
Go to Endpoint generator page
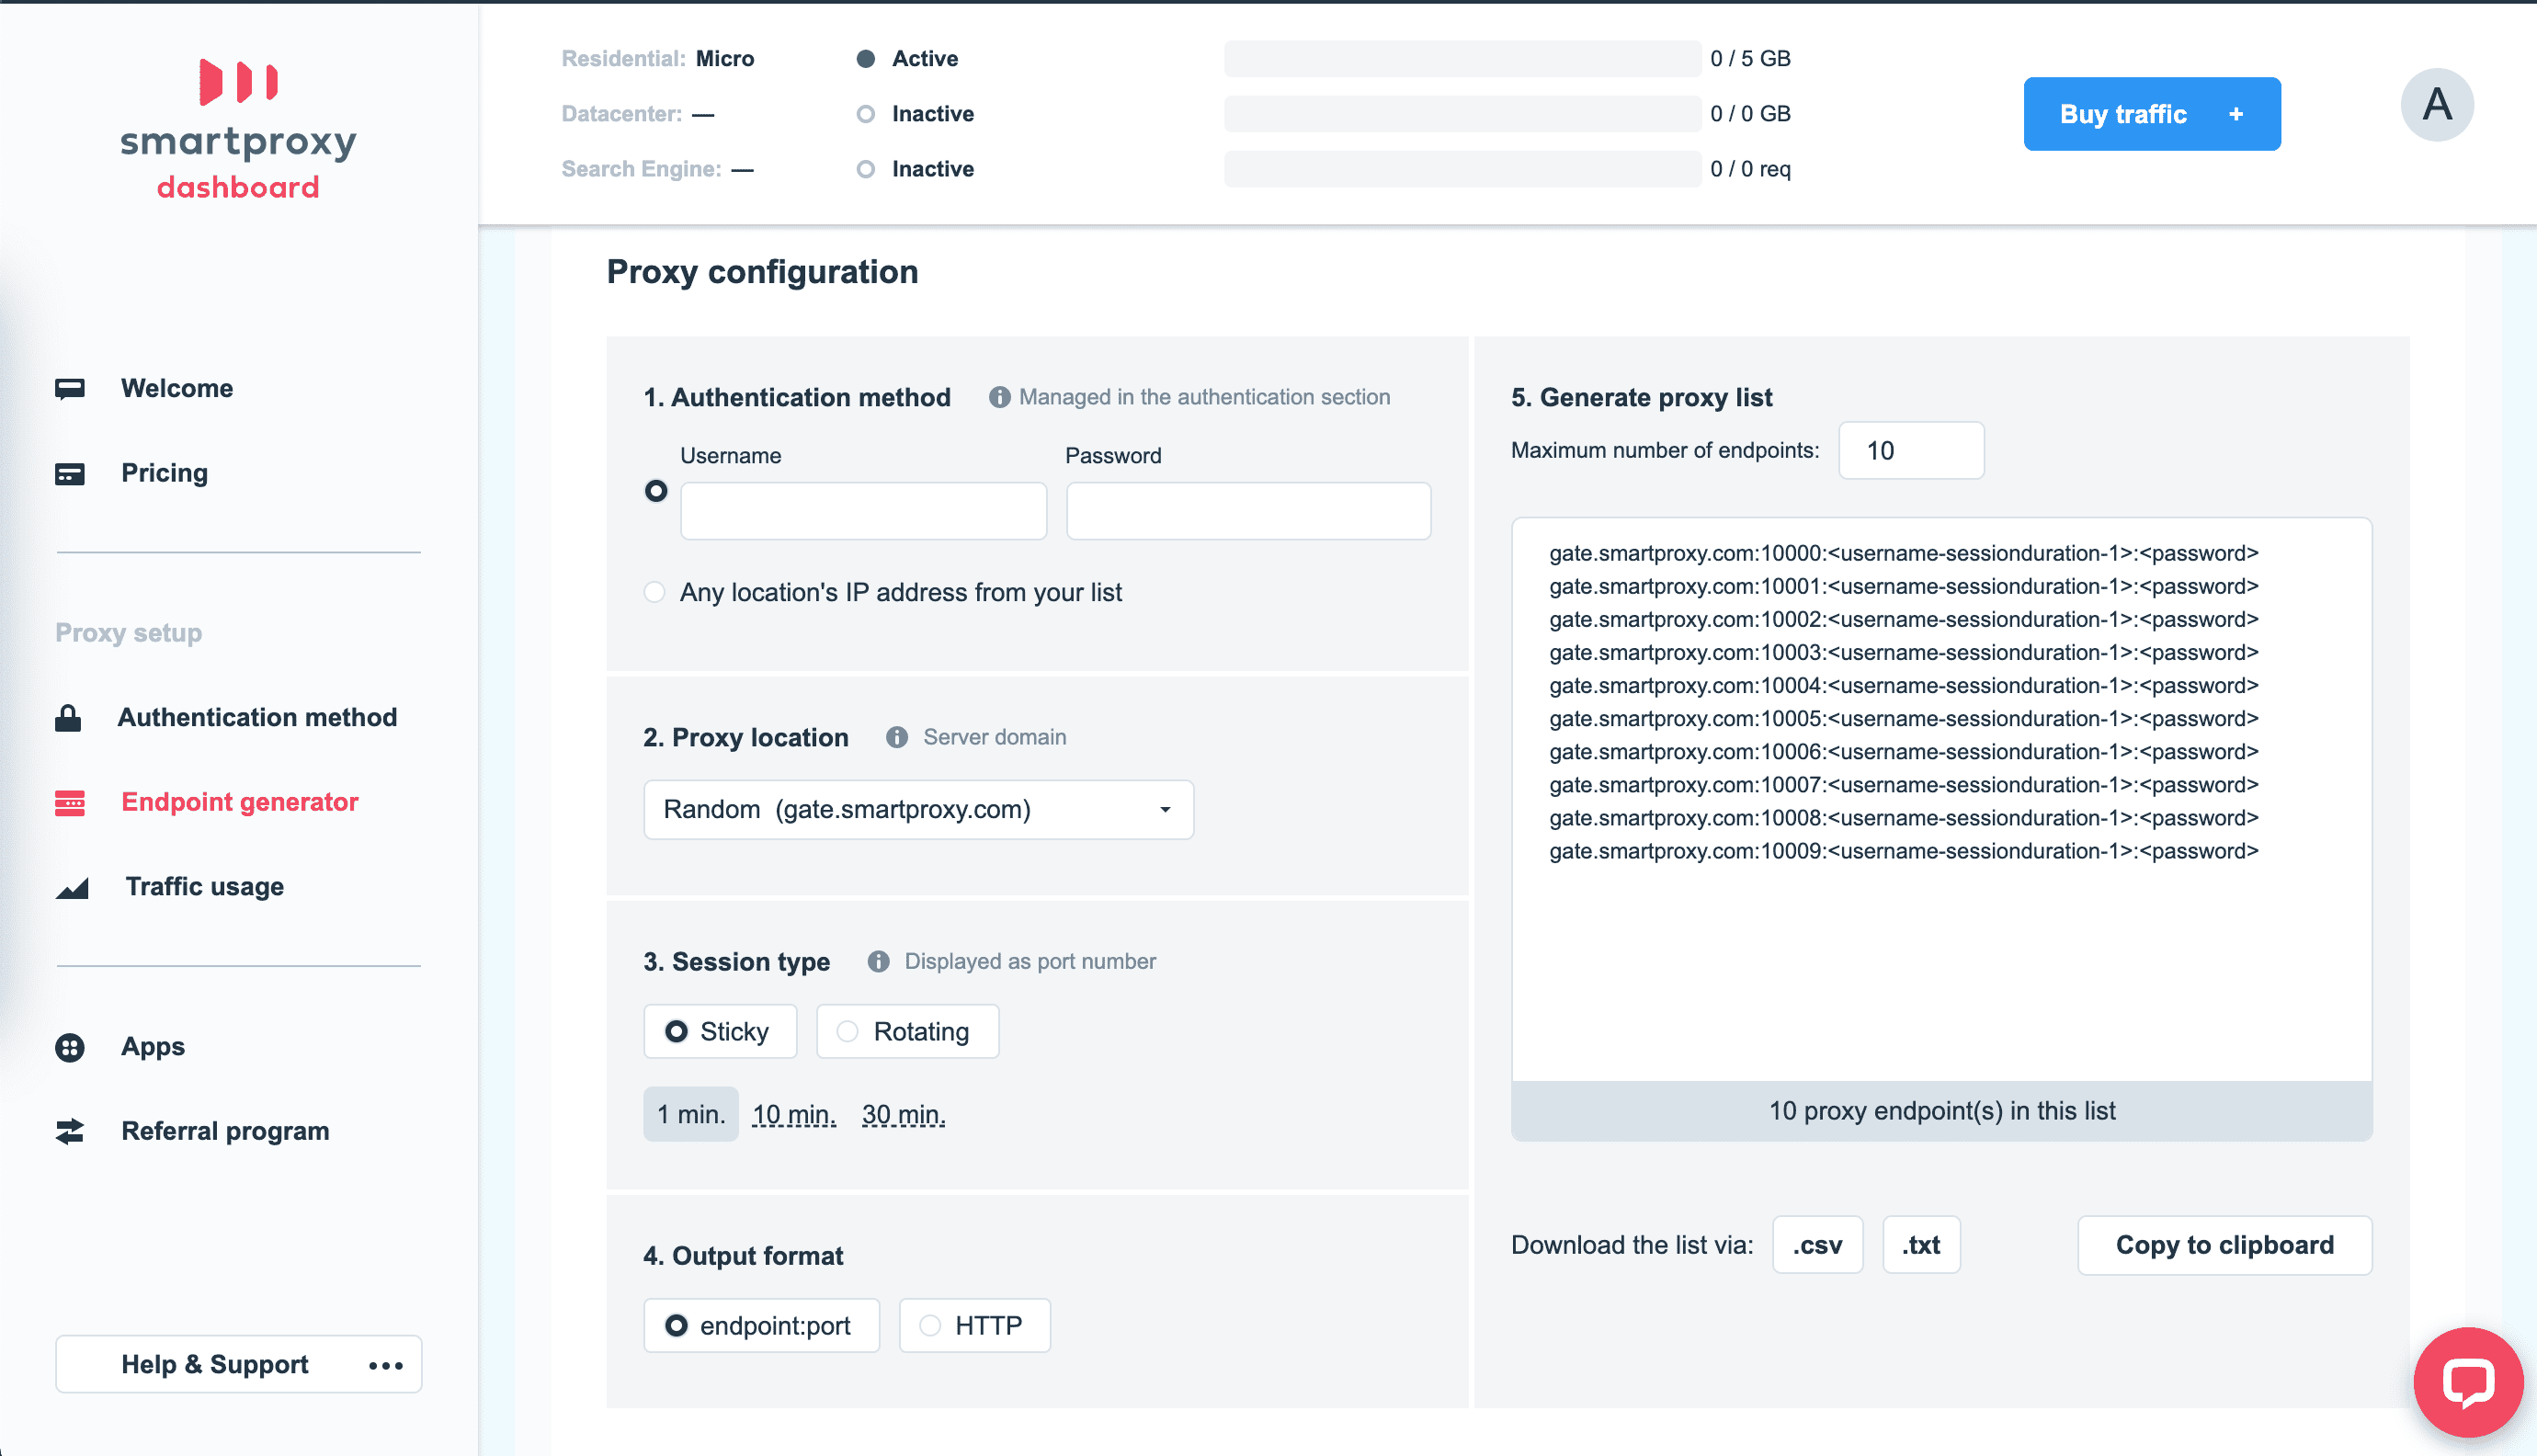(x=240, y=802)
